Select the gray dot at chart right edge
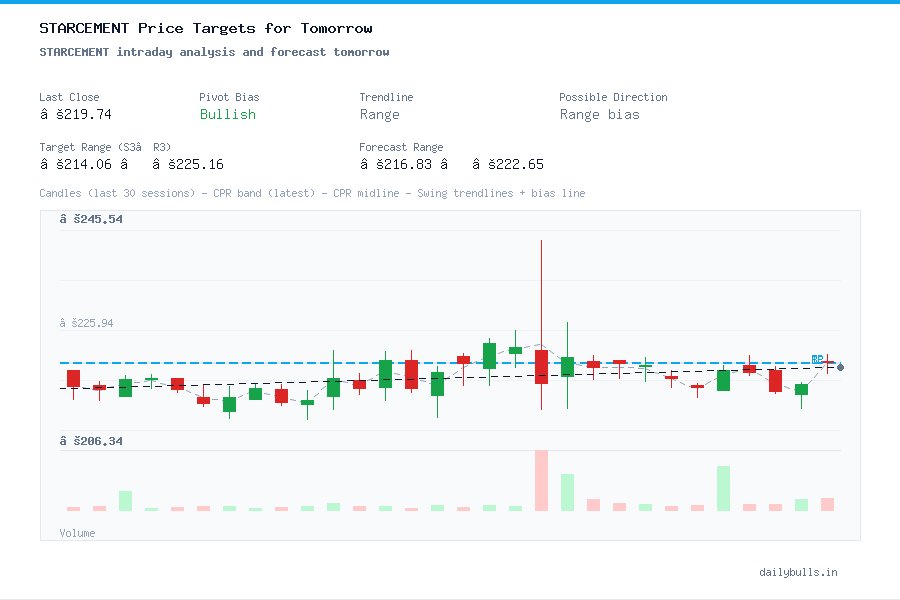900x600 pixels. click(841, 368)
